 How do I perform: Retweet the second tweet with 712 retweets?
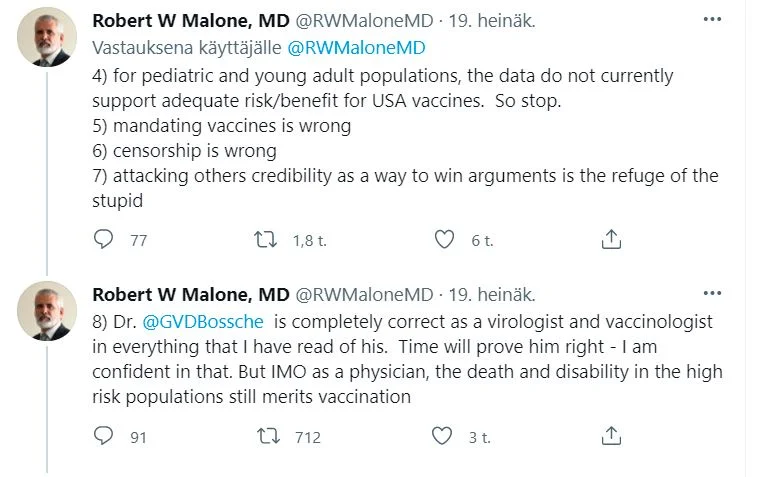[268, 436]
